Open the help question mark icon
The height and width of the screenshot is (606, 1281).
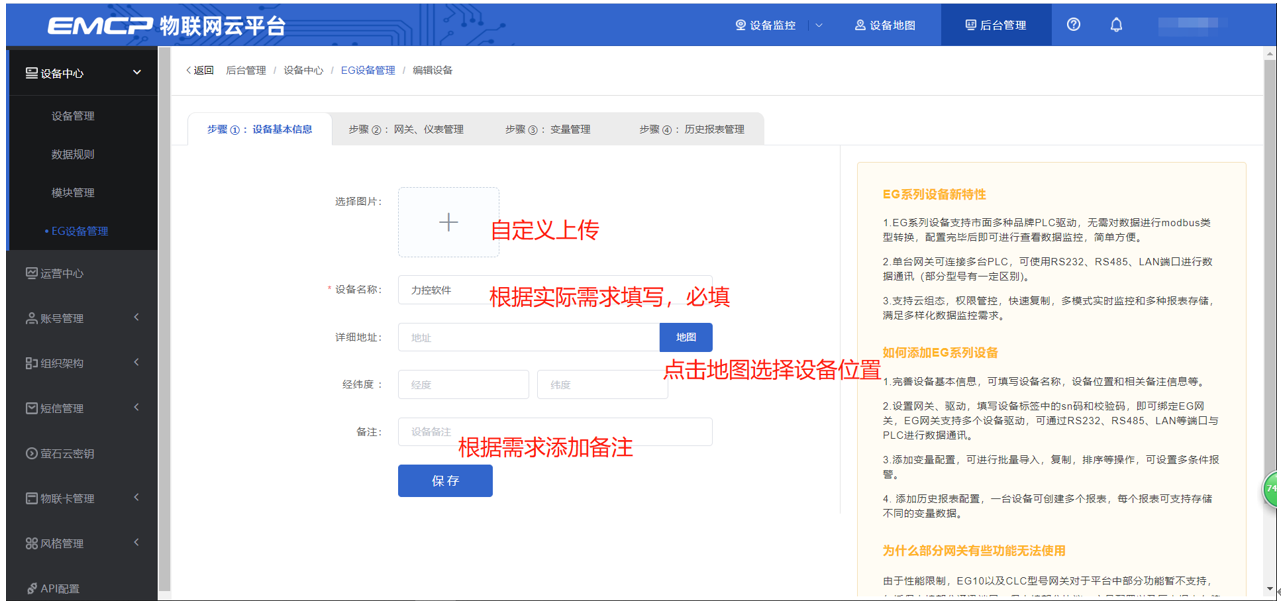click(x=1074, y=25)
